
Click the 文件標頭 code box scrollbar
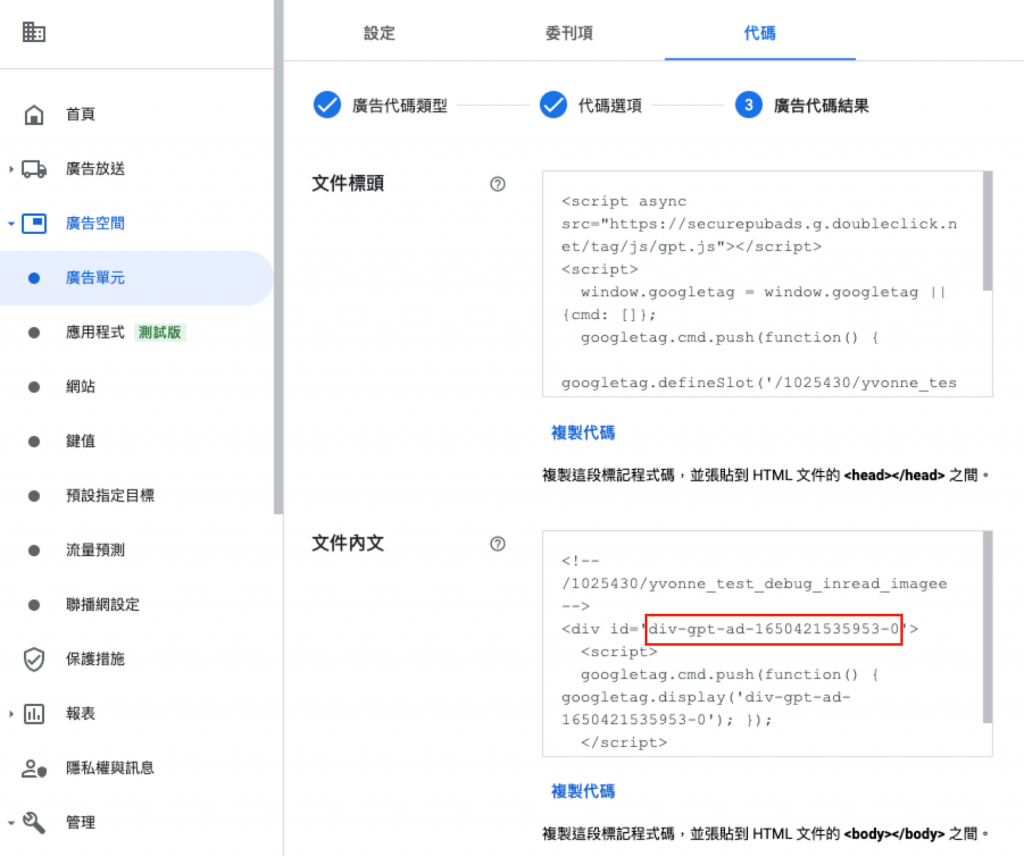[987, 231]
